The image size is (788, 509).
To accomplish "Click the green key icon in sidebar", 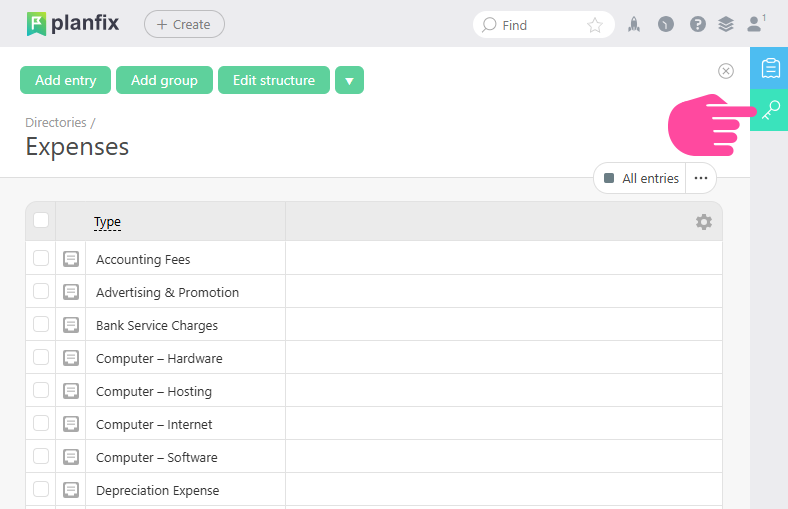I will (770, 109).
